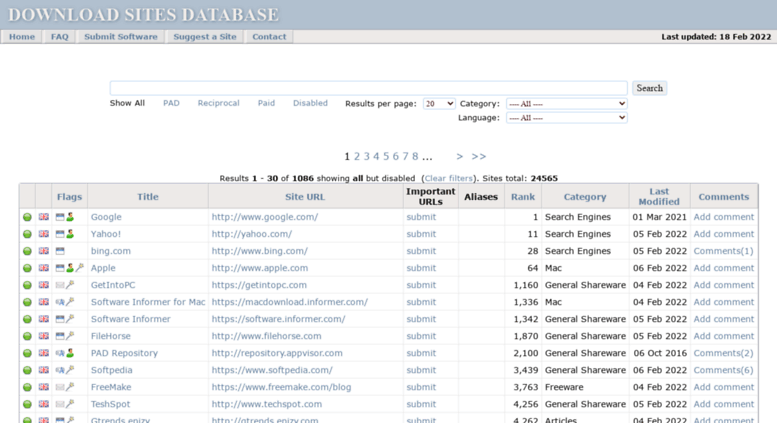
Task: Click the green status dot in Apple row
Action: click(x=27, y=268)
